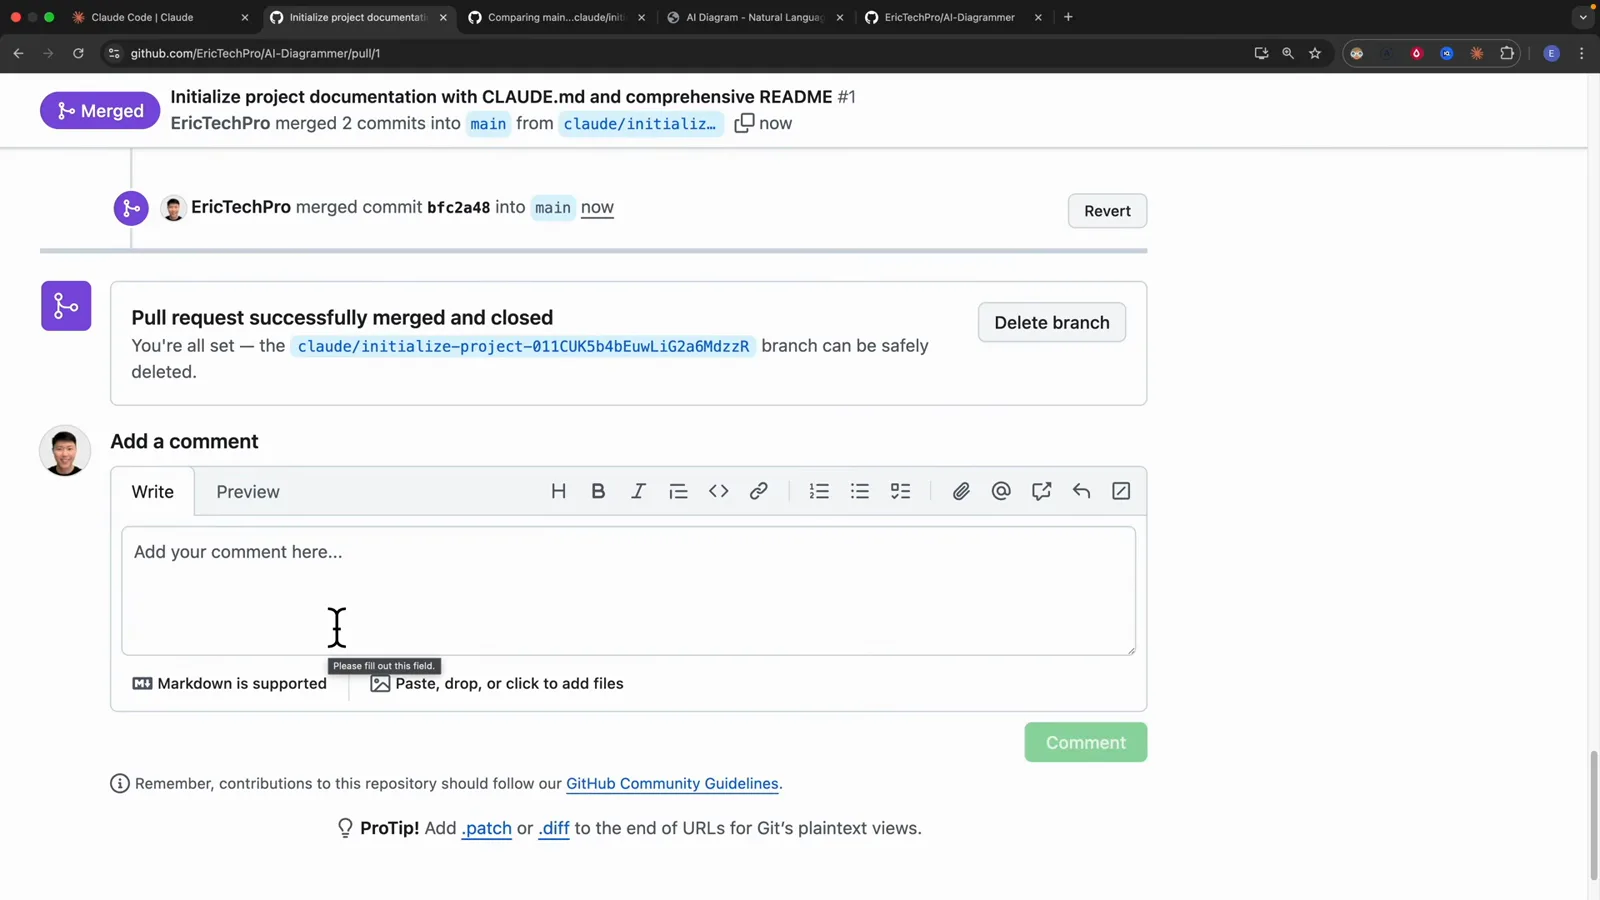Attach files with the paperclip icon

tap(961, 491)
